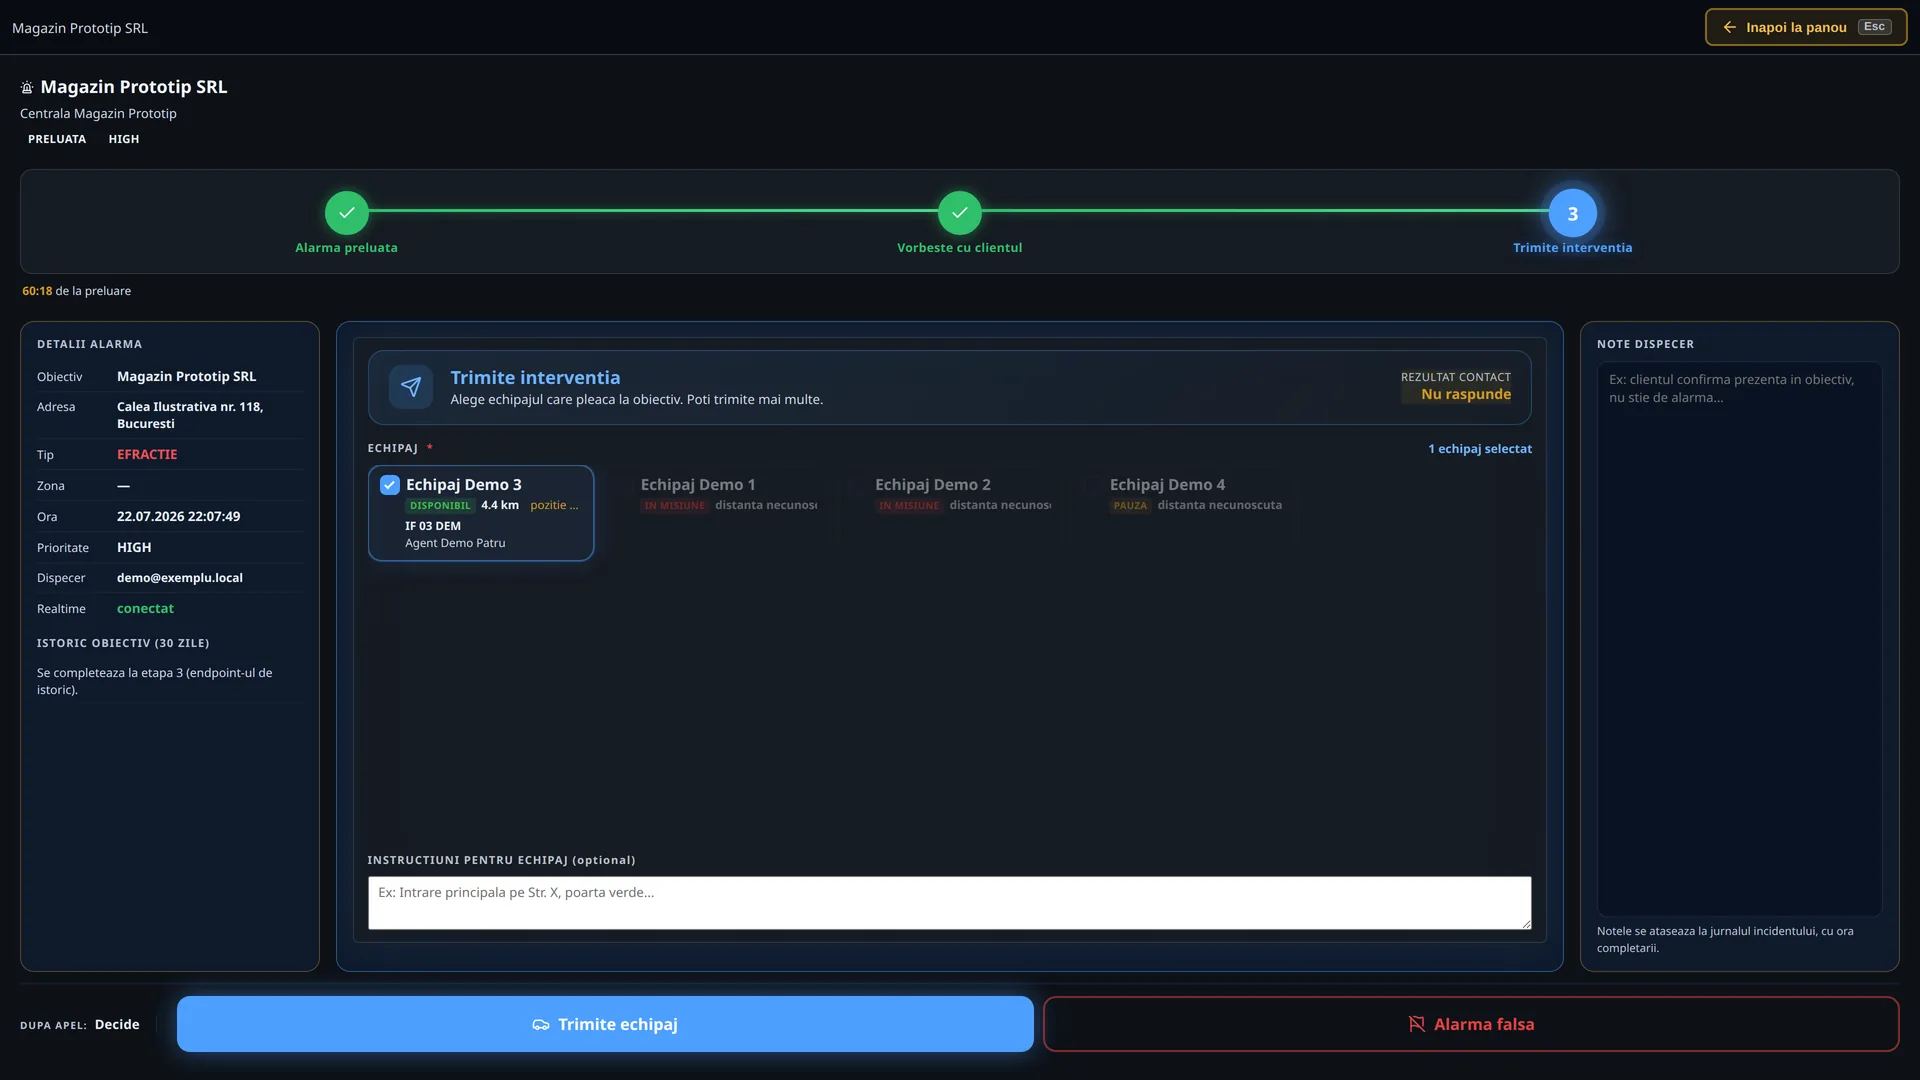Click the green checkmark above Alarma preluata
This screenshot has height=1080, width=1920.
click(347, 213)
